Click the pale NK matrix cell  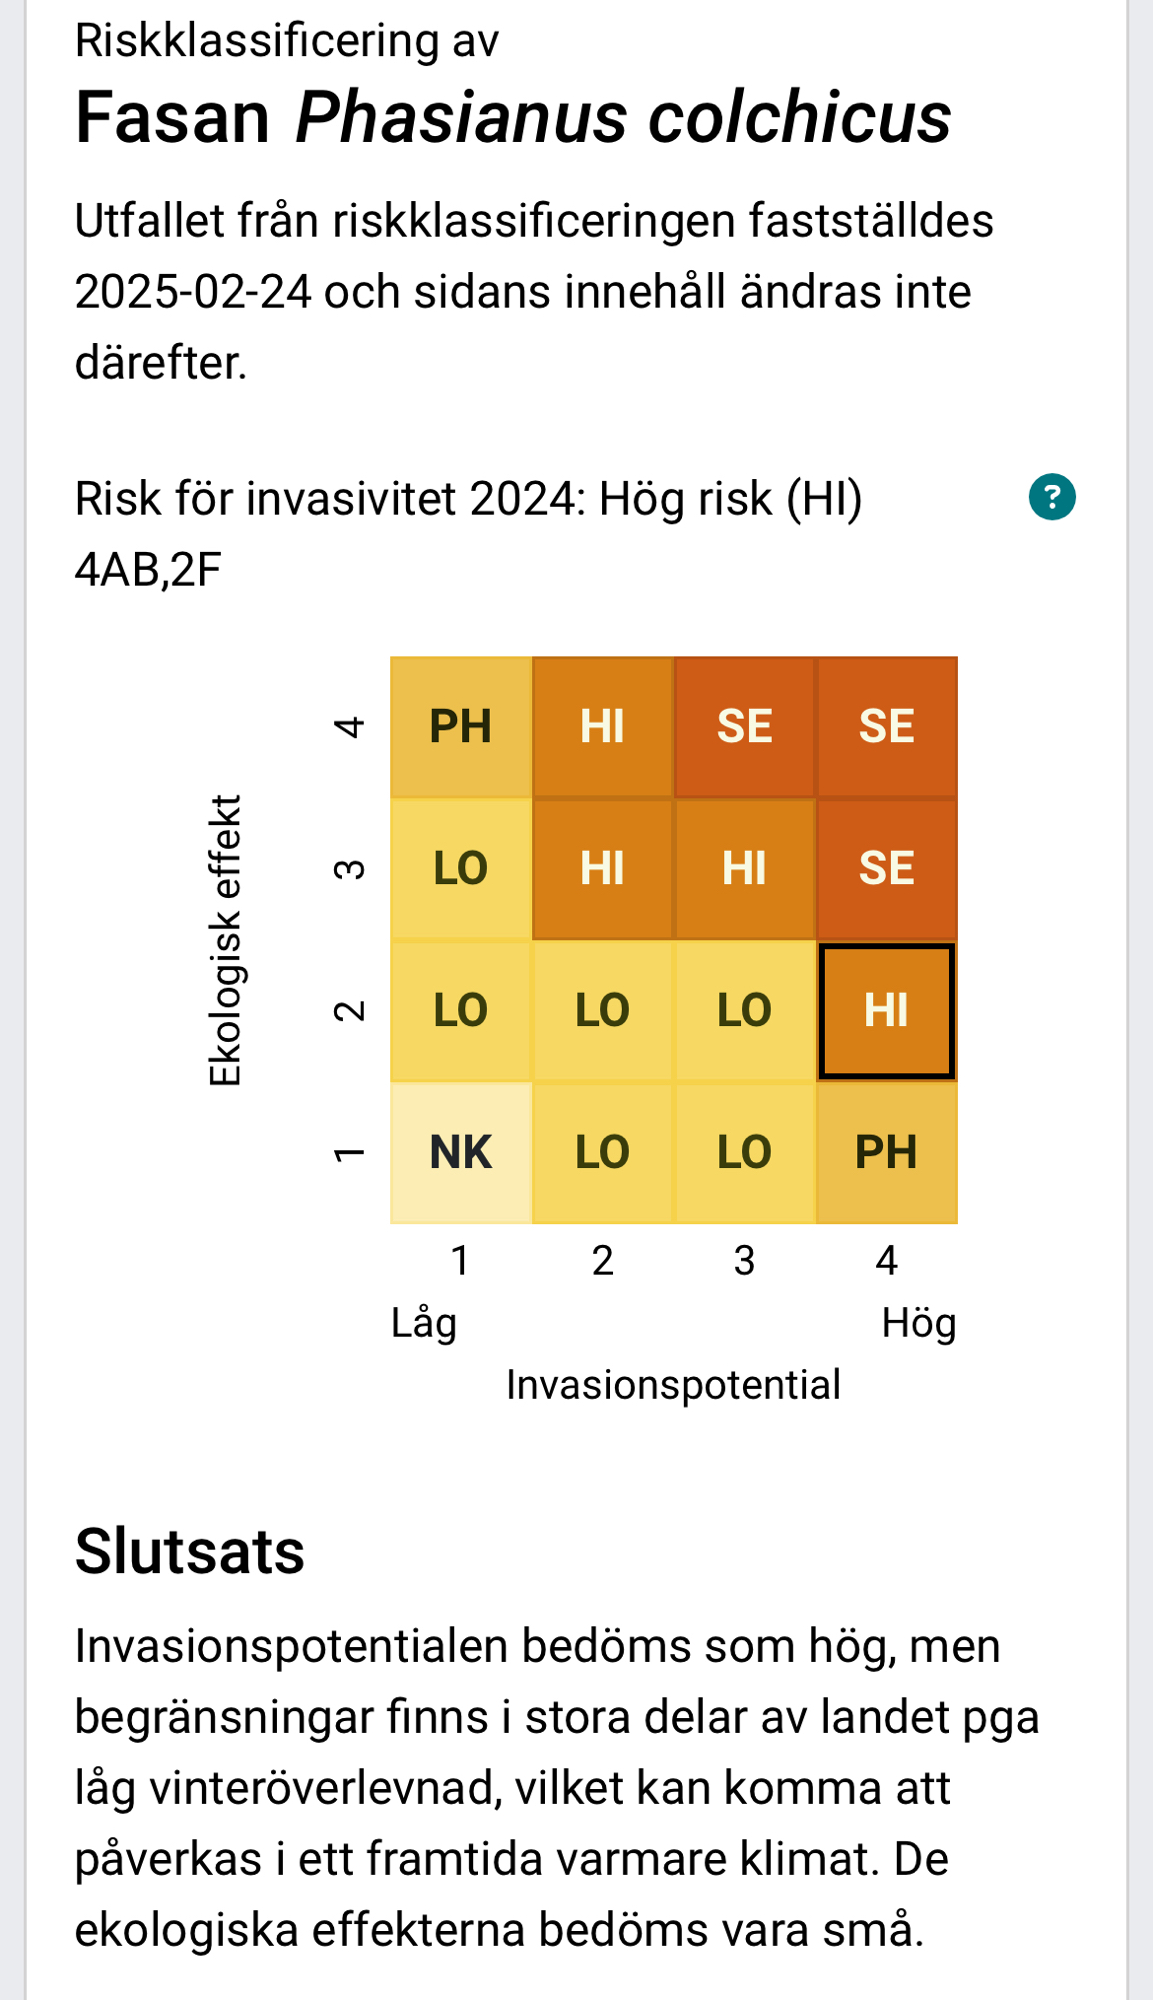point(461,1152)
